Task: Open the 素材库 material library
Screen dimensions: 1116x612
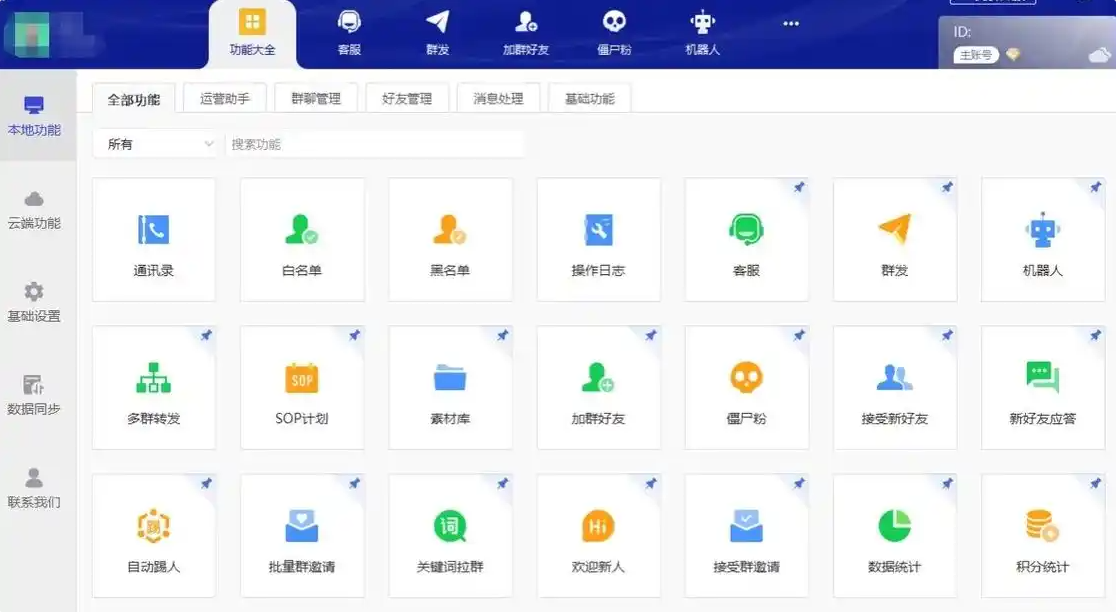Action: click(x=451, y=388)
